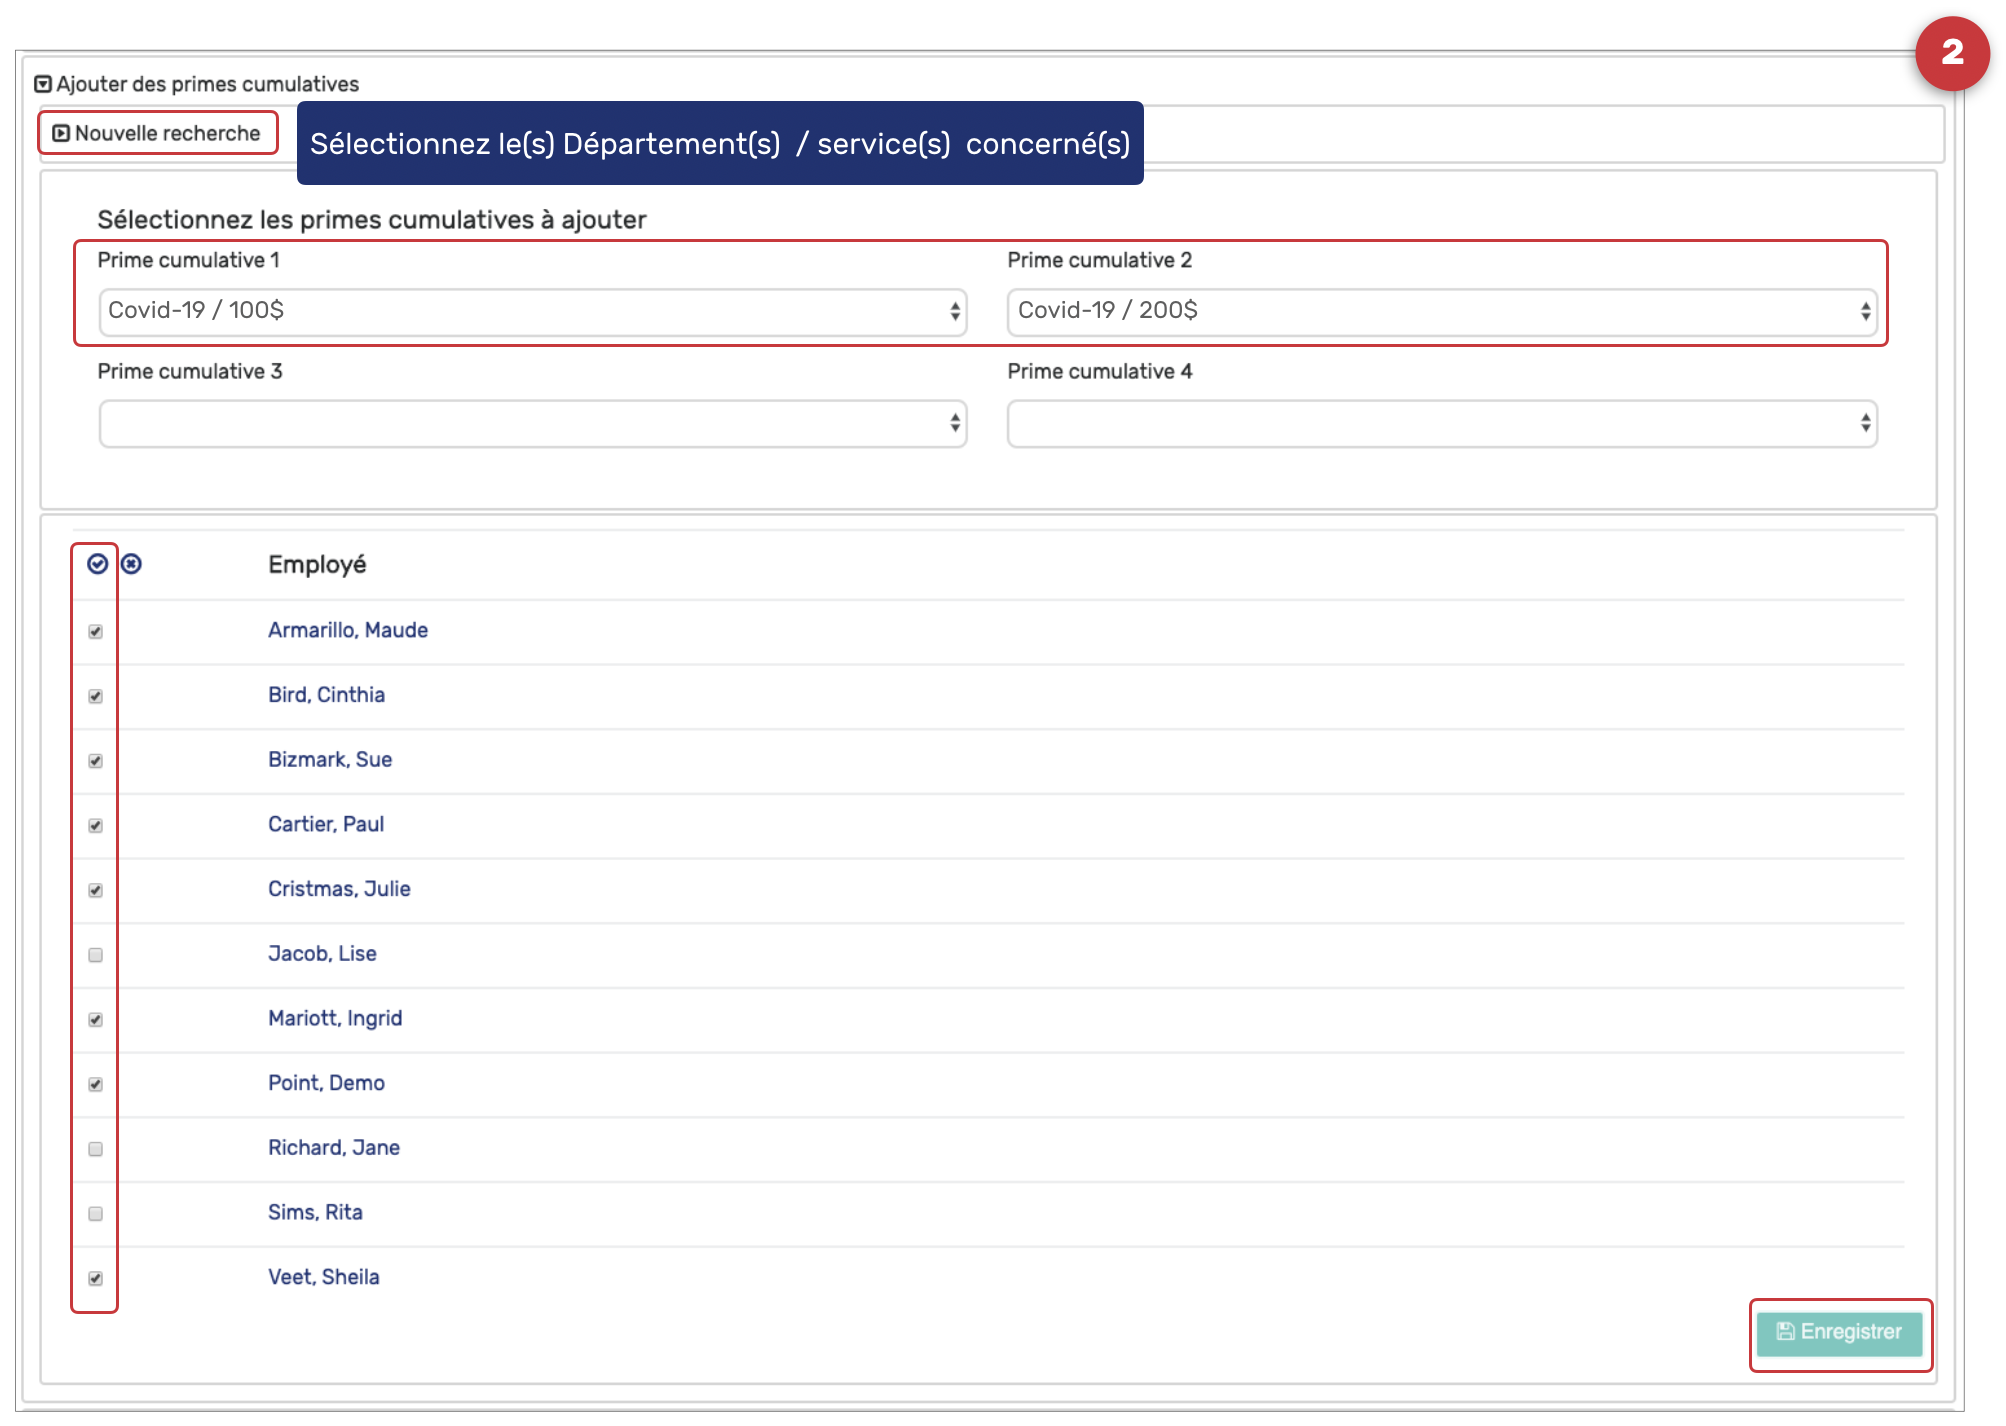Image resolution: width=2006 pixels, height=1426 pixels.
Task: Click the red number 2 step badge
Action: tap(1951, 53)
